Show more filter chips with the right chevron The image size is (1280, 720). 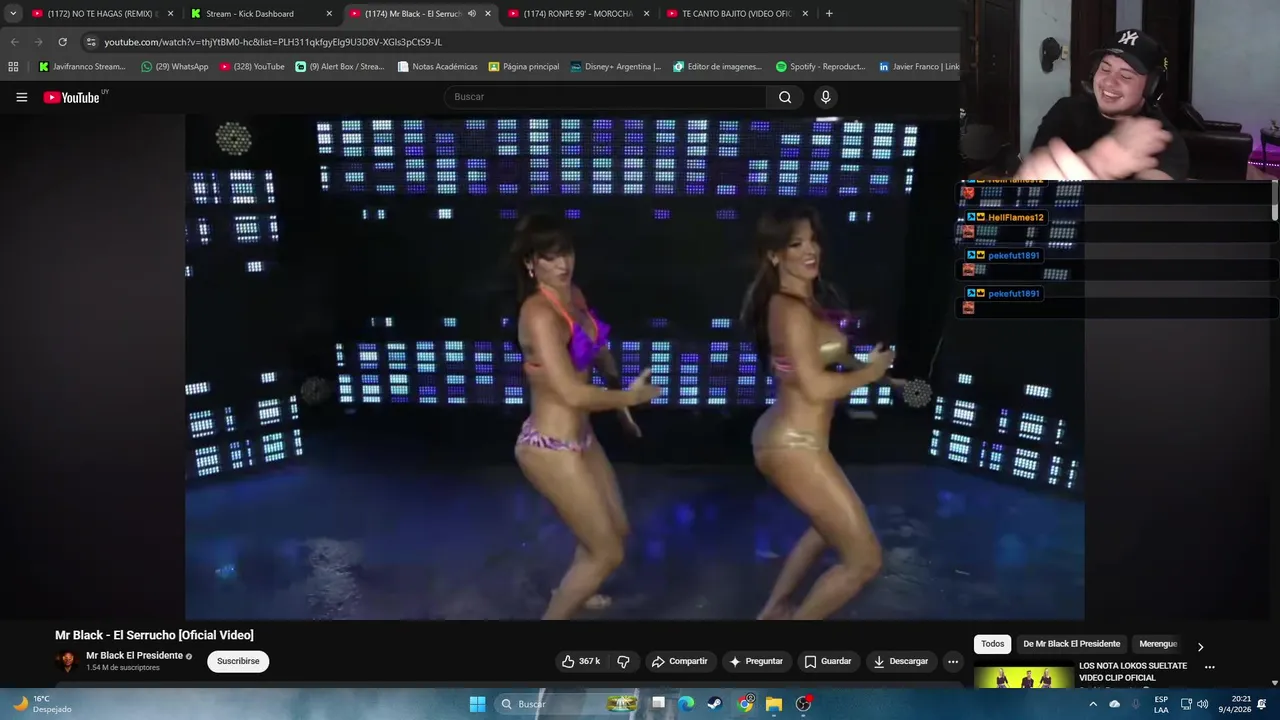tap(1200, 646)
